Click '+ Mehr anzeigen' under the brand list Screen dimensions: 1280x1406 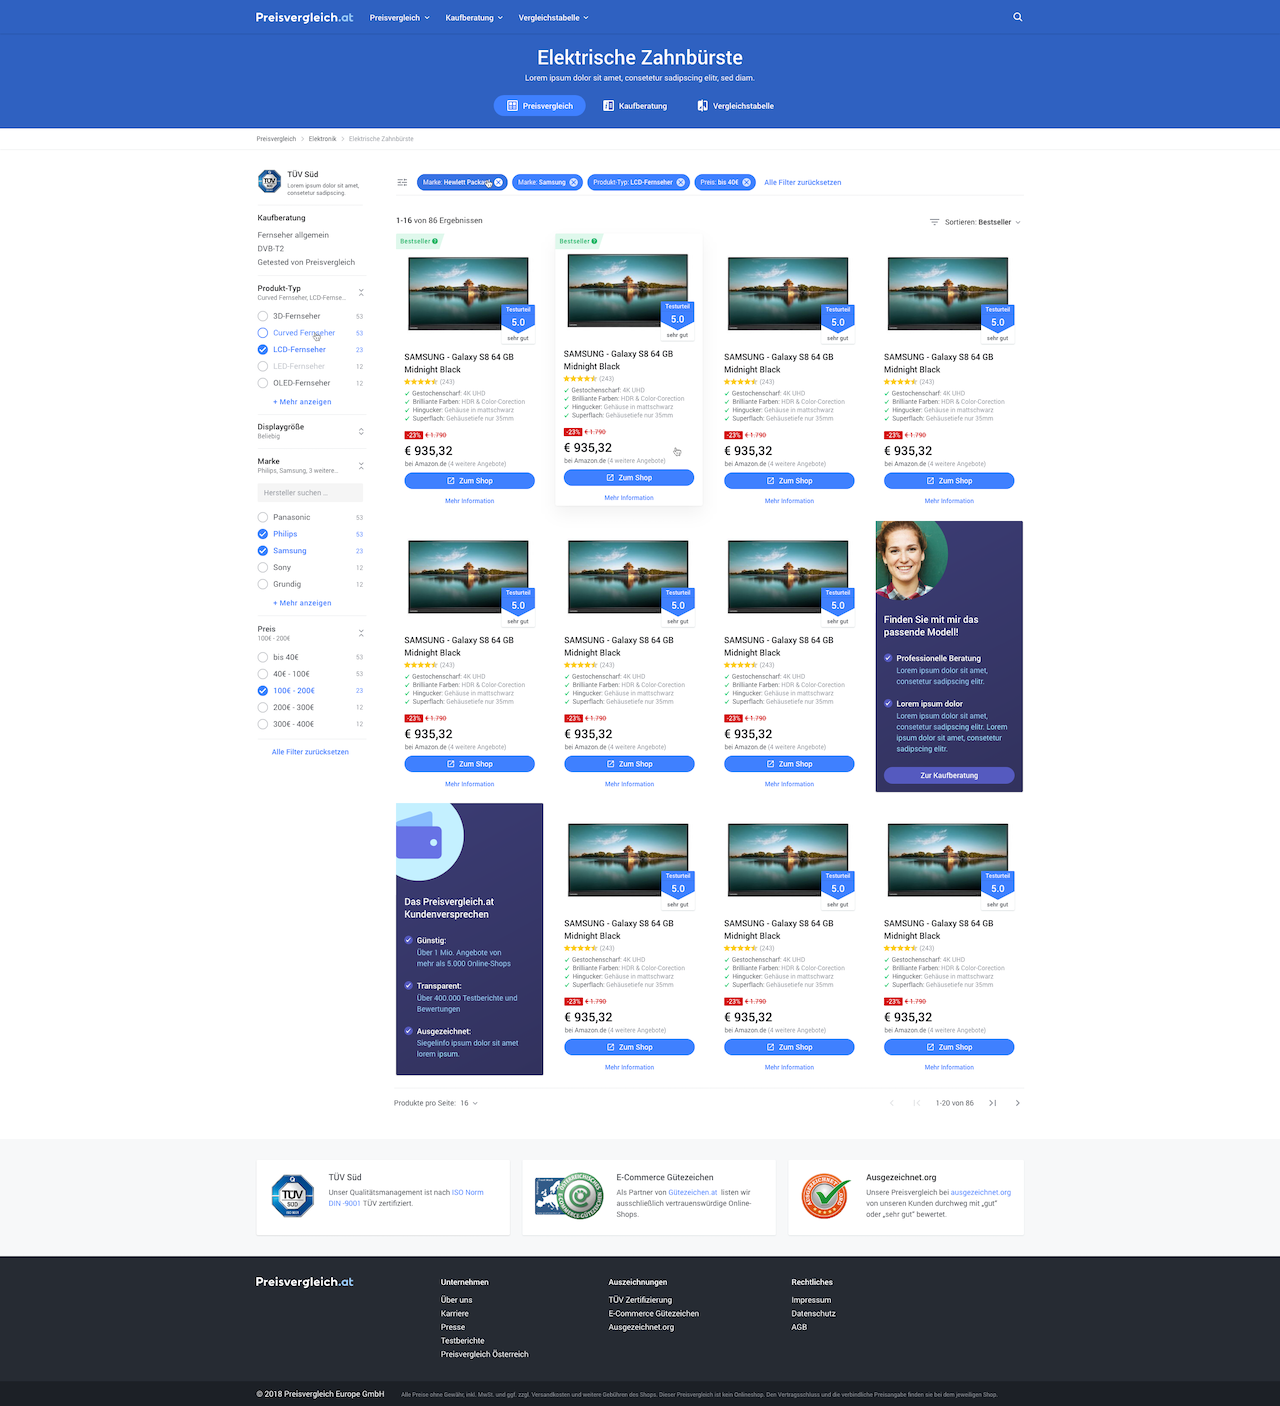point(302,603)
